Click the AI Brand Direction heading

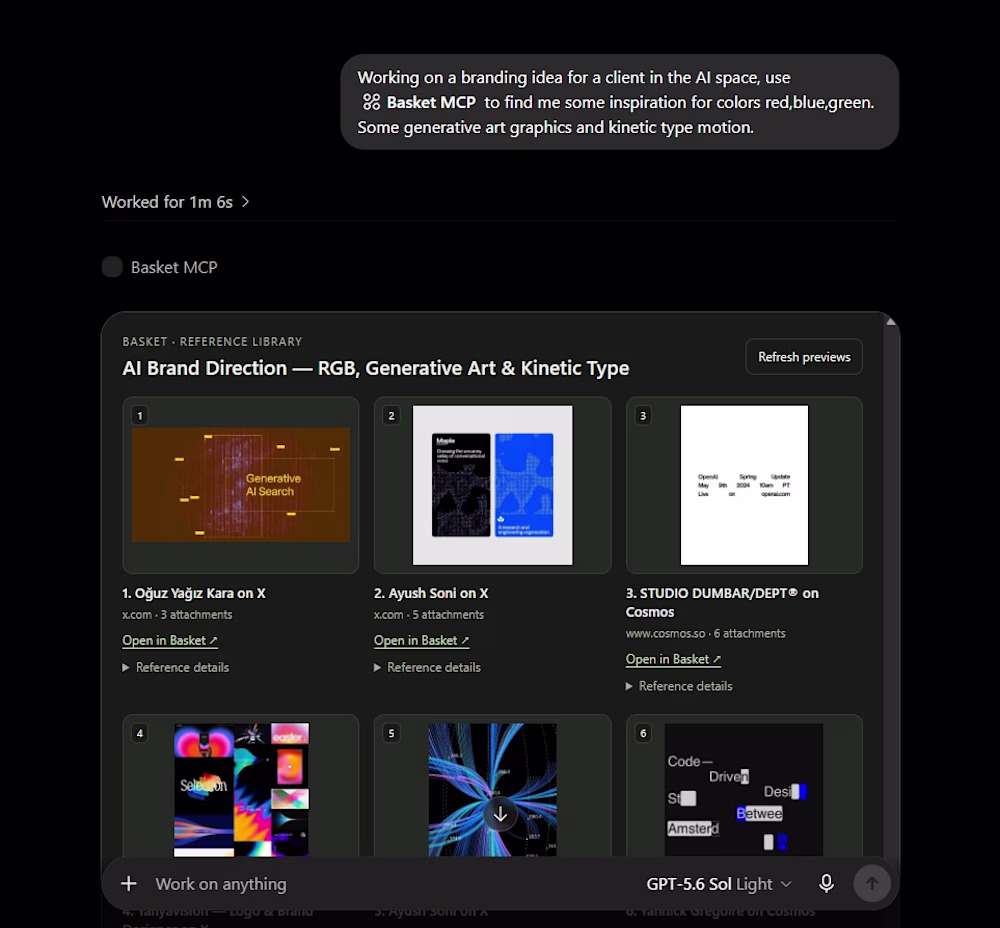(376, 368)
